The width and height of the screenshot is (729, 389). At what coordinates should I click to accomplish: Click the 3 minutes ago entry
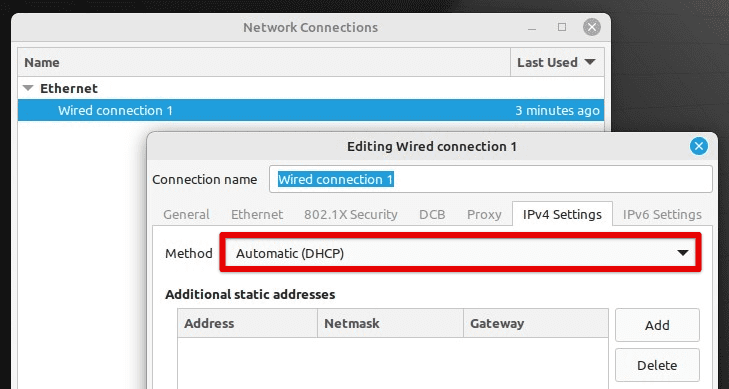tap(557, 111)
